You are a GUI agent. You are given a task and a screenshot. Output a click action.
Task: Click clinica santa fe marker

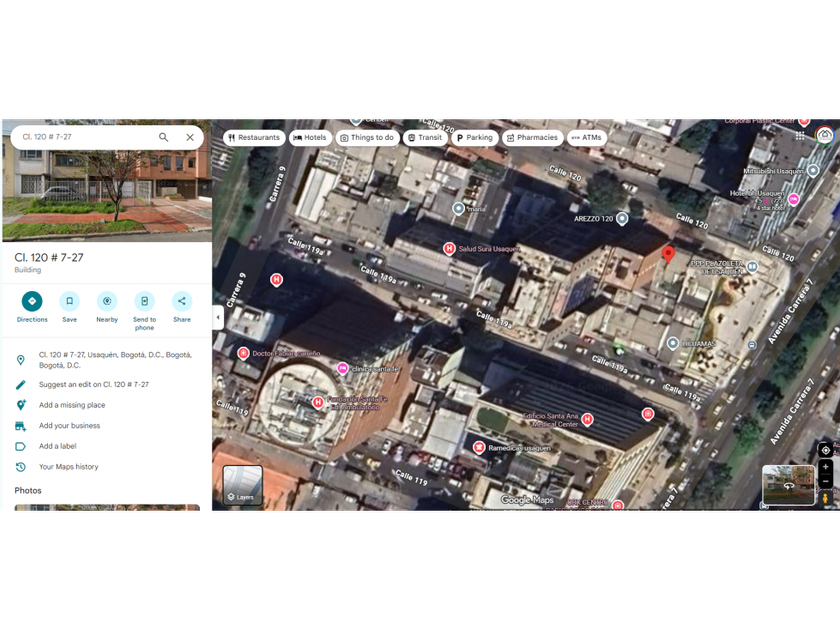pos(342,369)
